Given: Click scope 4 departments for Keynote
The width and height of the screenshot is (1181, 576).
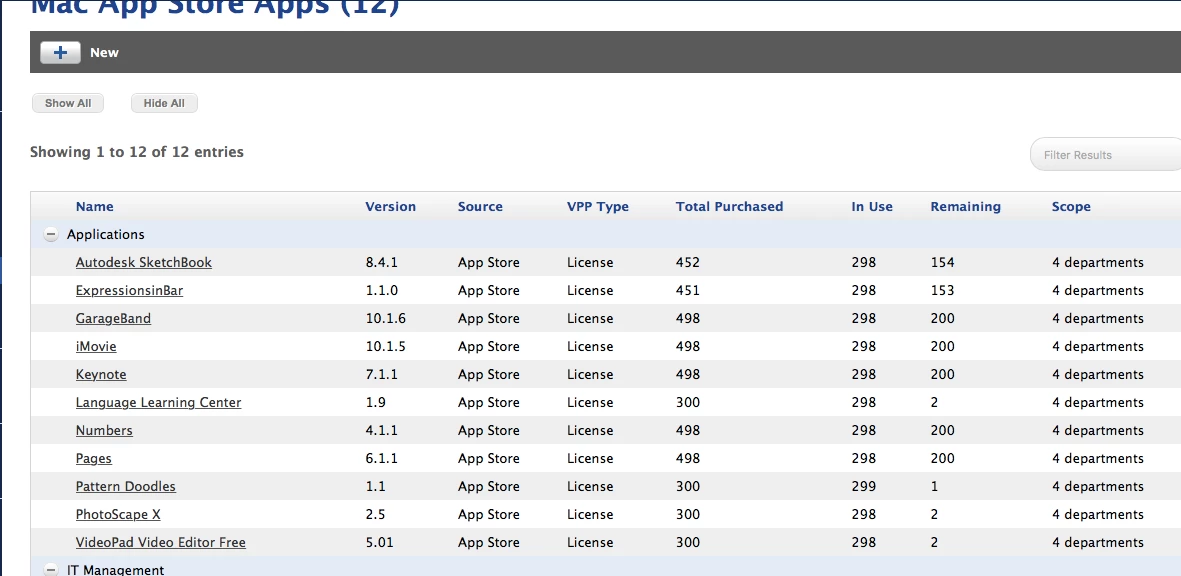Looking at the screenshot, I should coord(1097,374).
